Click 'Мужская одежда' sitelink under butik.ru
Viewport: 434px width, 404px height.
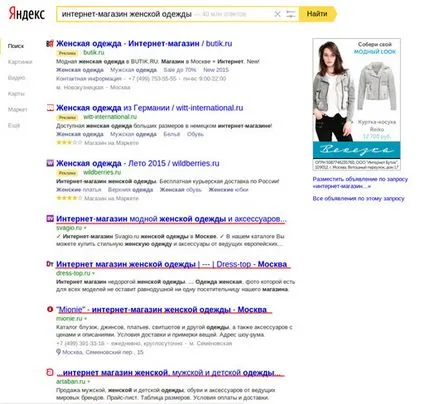133,70
